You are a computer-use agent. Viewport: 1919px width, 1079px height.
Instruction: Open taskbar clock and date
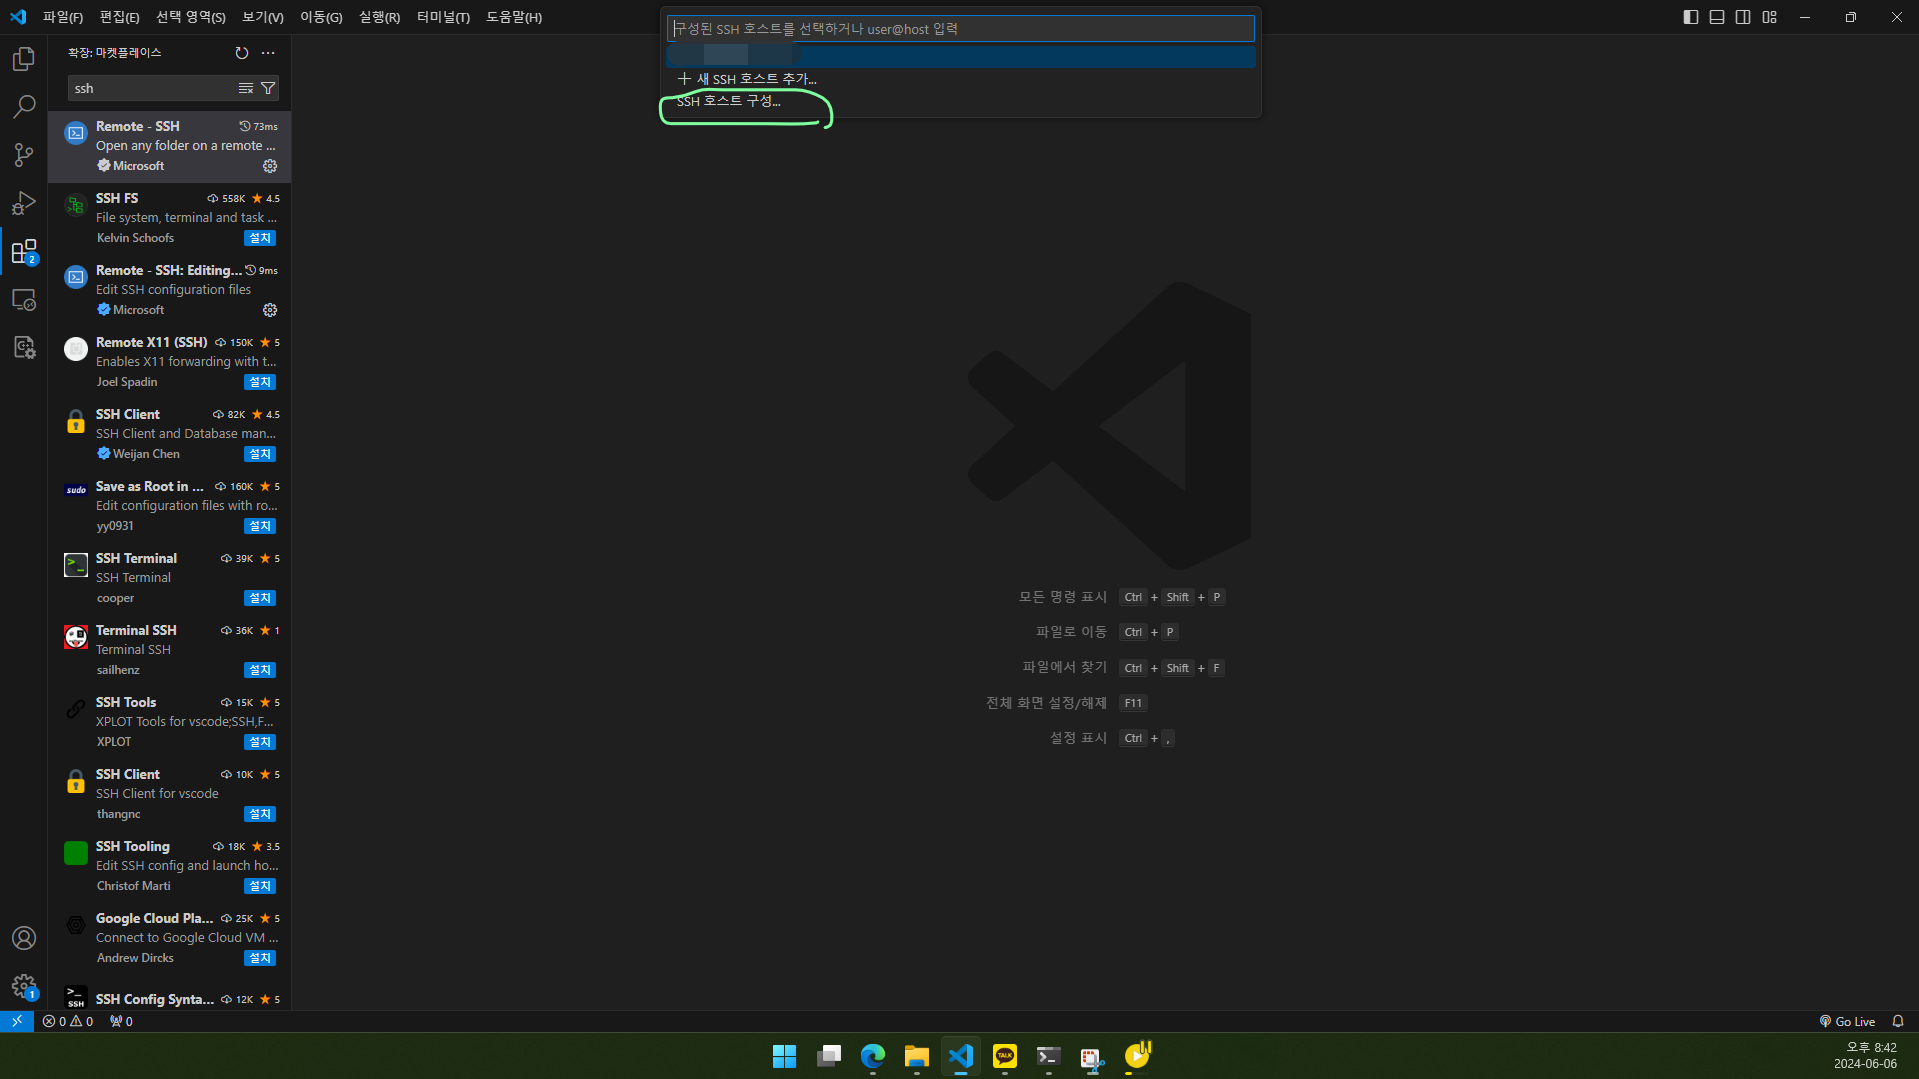point(1865,1056)
